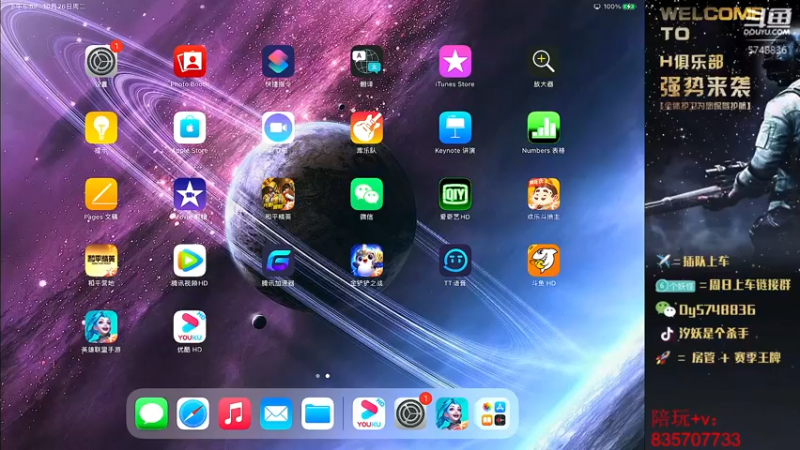Open Safari in the dock
800x450 pixels.
coord(193,414)
